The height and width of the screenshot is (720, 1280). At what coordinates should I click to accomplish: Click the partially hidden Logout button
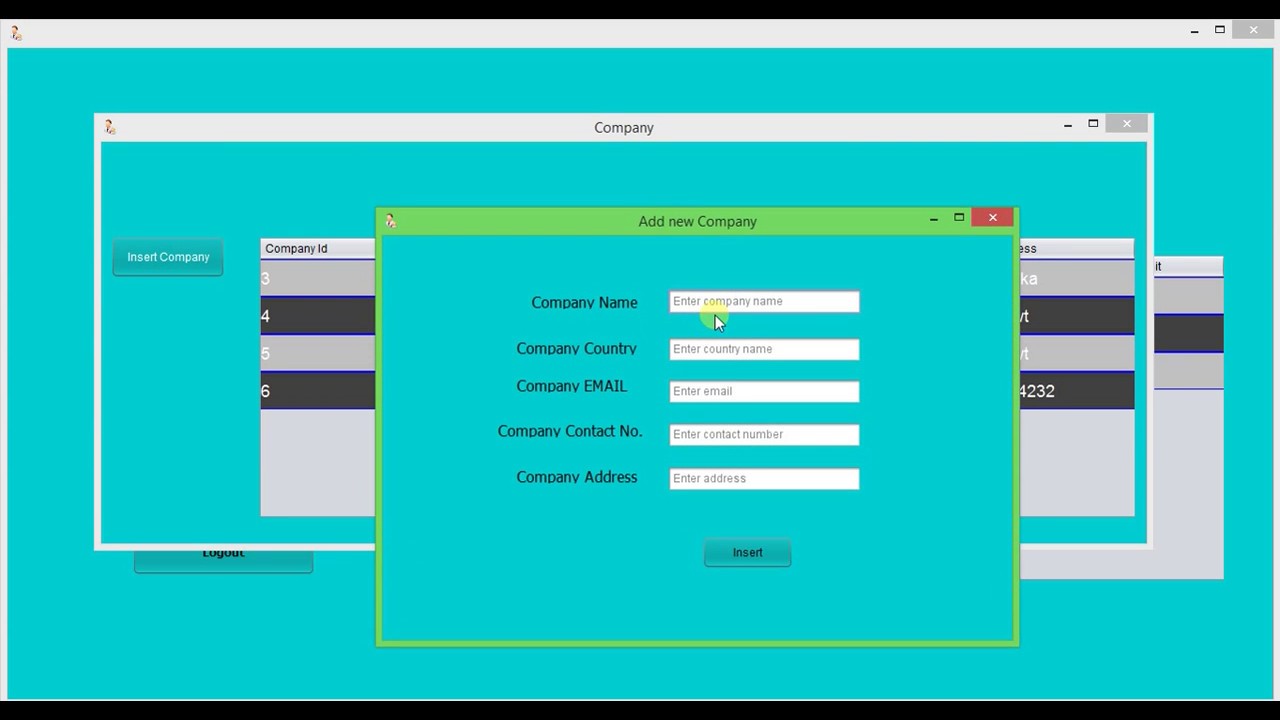click(x=223, y=559)
